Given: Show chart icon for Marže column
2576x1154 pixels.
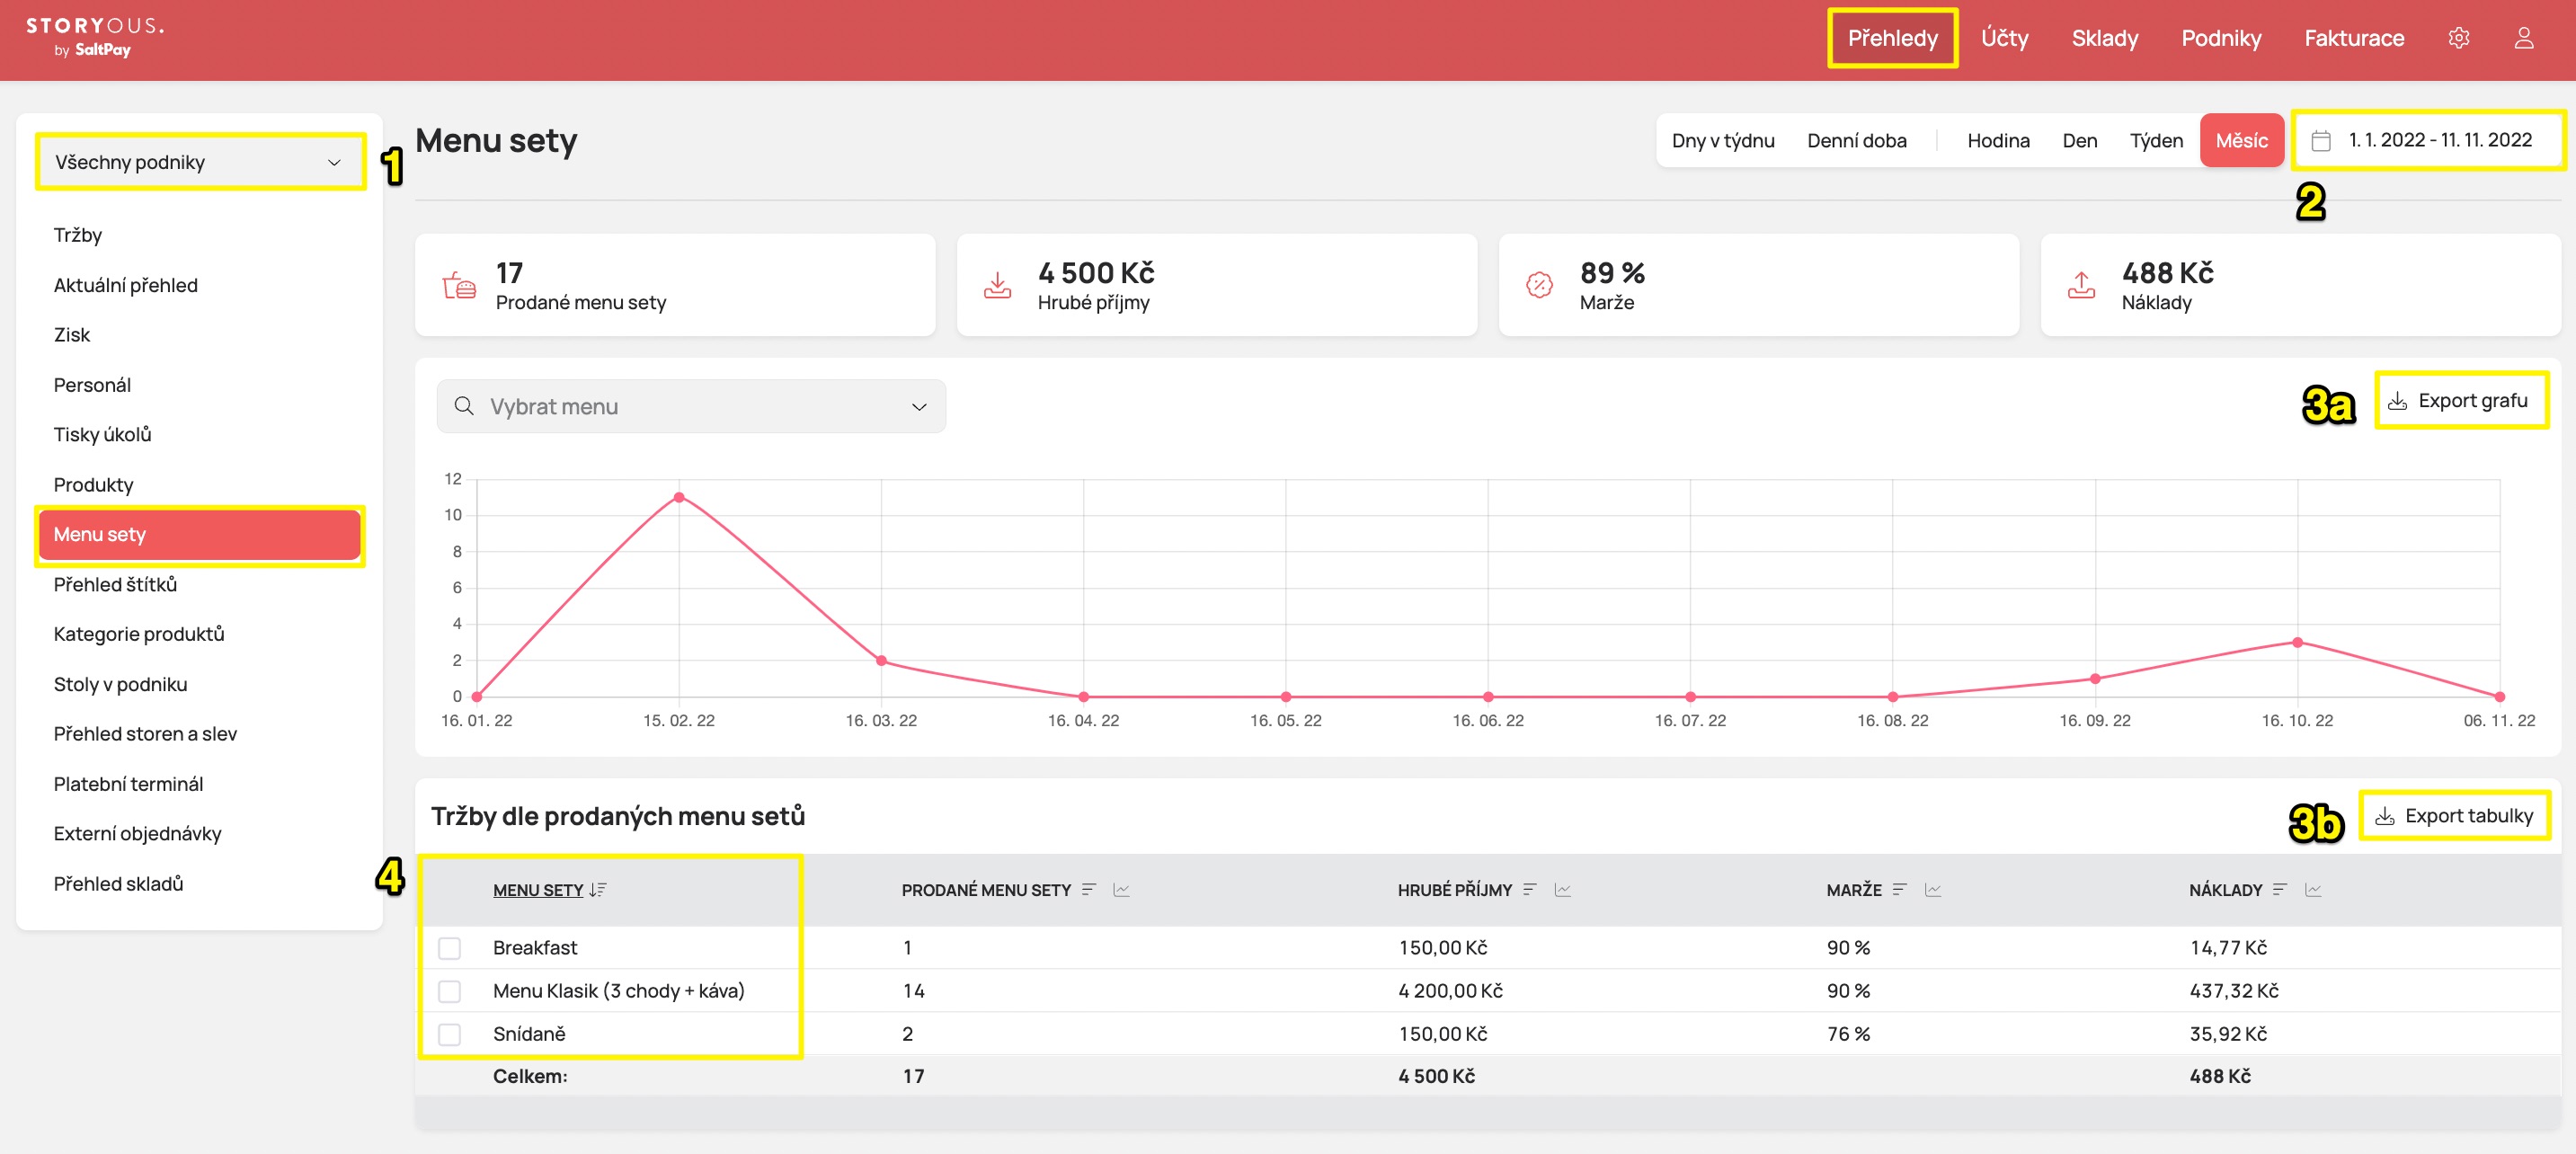Looking at the screenshot, I should [x=1932, y=890].
